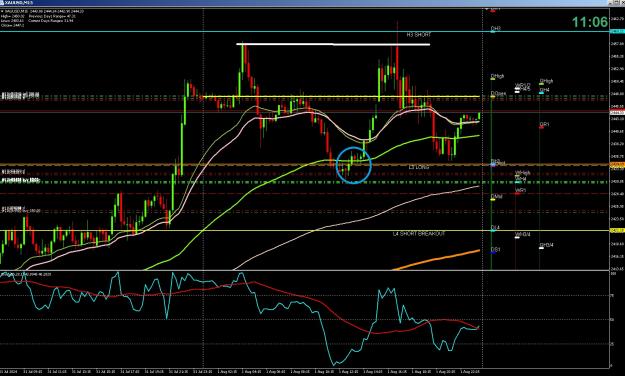Click the Close= value text
This screenshot has height=376, width=625.
(13, 25)
